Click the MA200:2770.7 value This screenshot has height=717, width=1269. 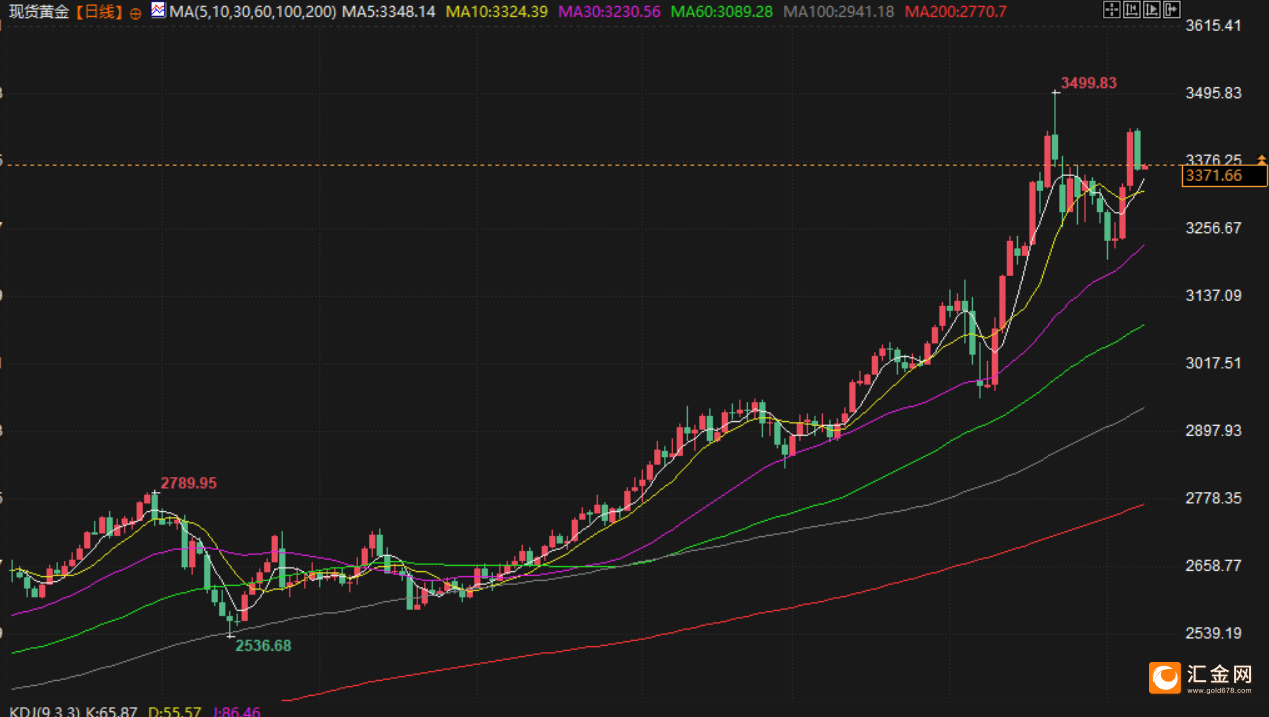tap(955, 12)
